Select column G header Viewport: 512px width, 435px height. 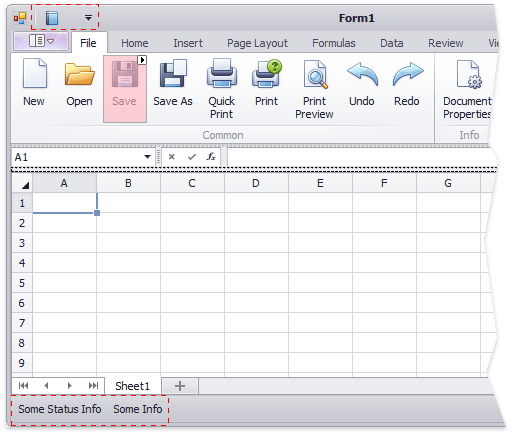pos(448,183)
